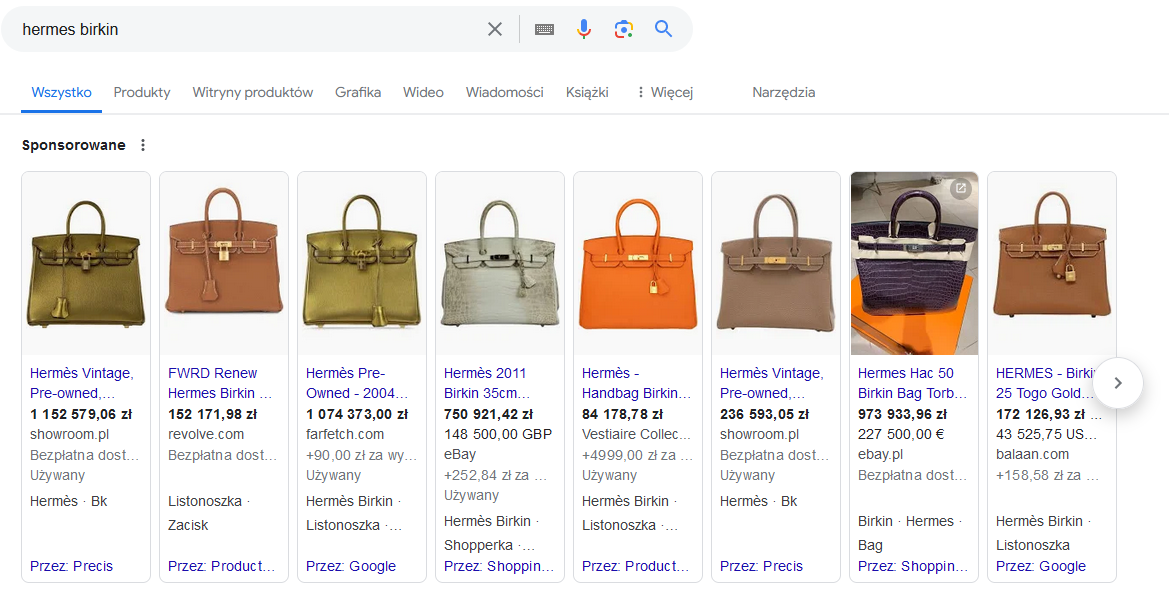Viewport: 1169px width, 604px height.
Task: Start voice search with microphone
Action: pos(584,29)
